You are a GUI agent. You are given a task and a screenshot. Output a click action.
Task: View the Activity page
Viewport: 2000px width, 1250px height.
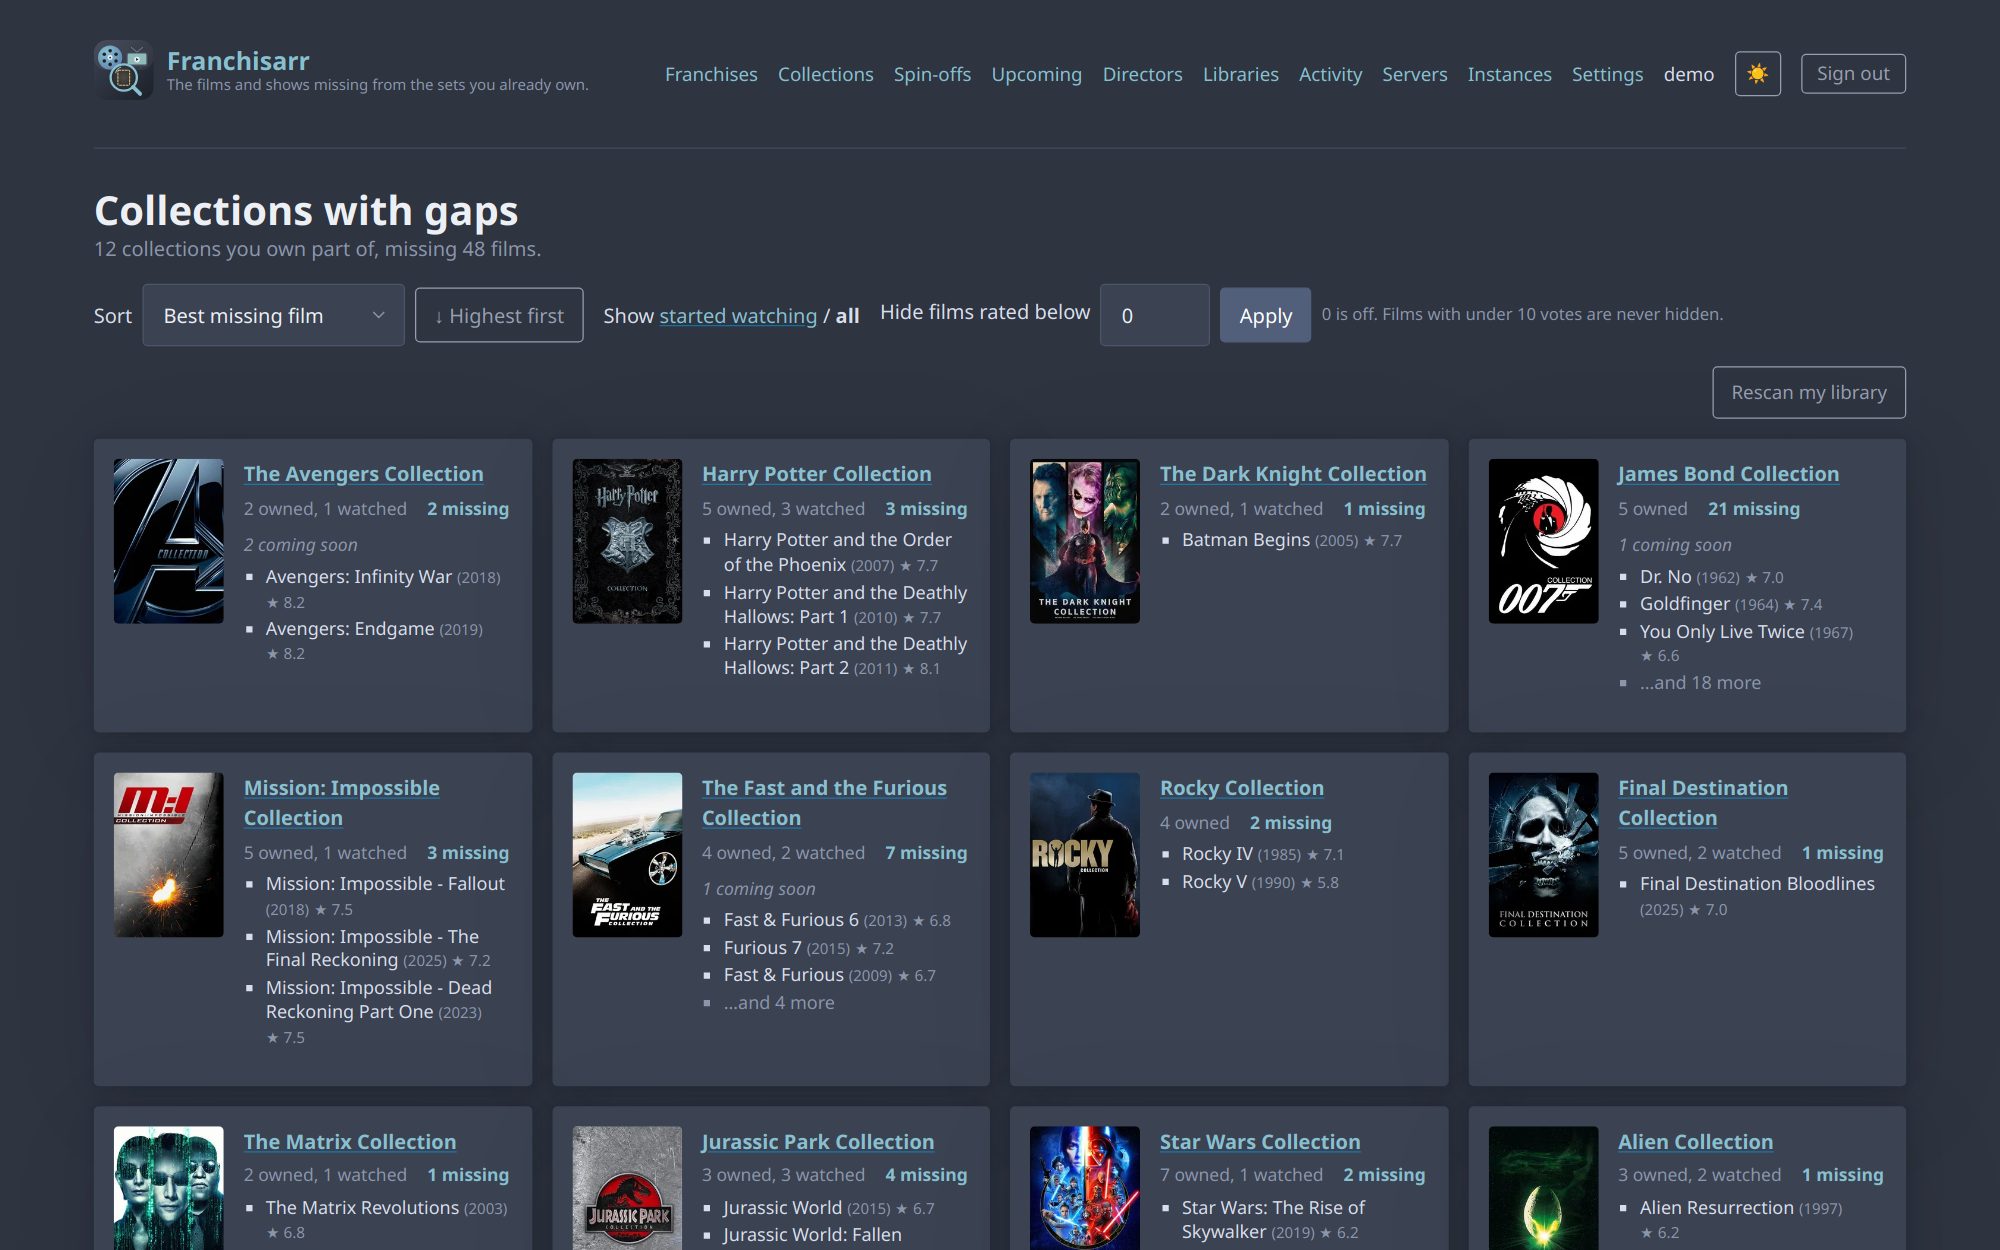tap(1330, 74)
